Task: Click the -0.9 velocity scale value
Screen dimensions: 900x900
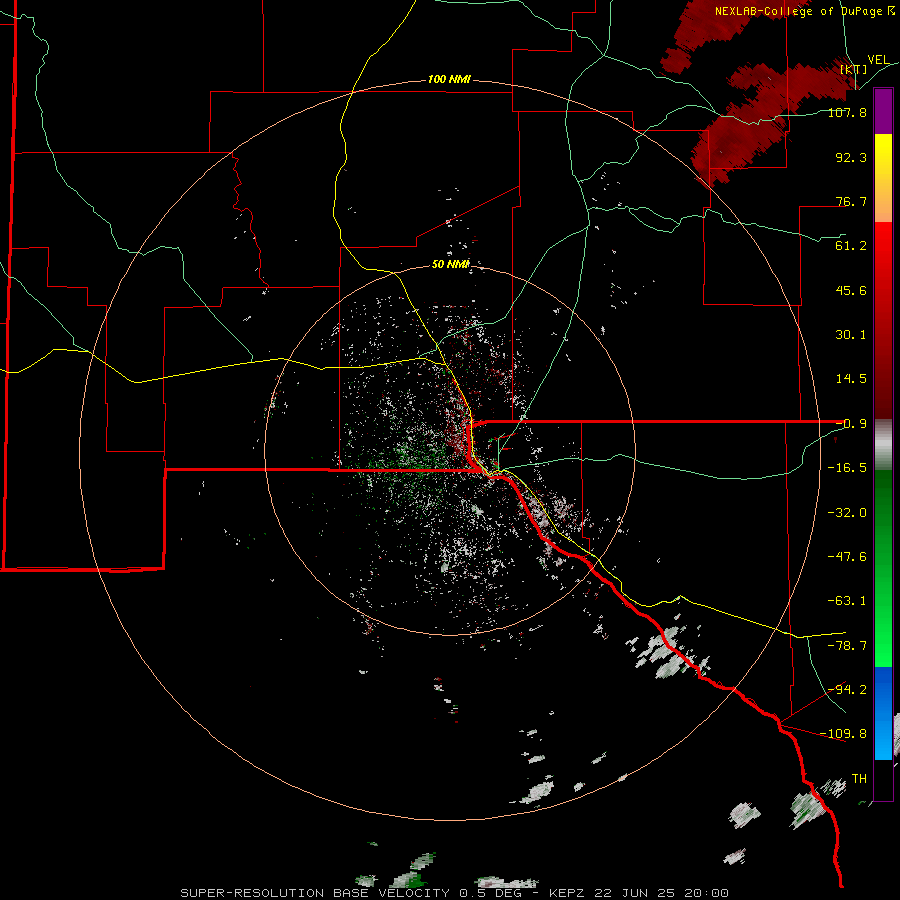Action: (x=851, y=424)
